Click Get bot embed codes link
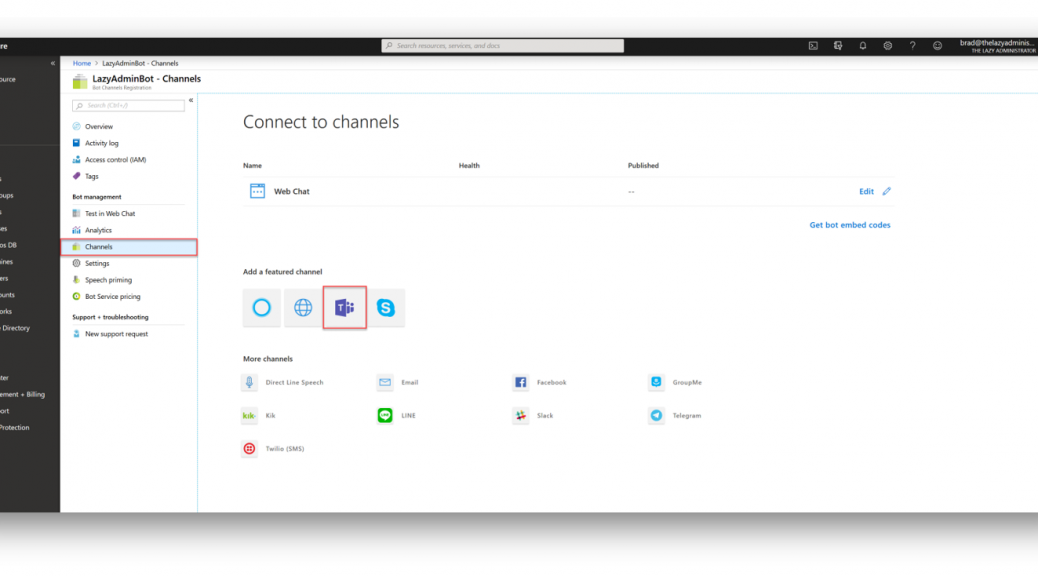This screenshot has width=1038, height=576. click(x=849, y=225)
